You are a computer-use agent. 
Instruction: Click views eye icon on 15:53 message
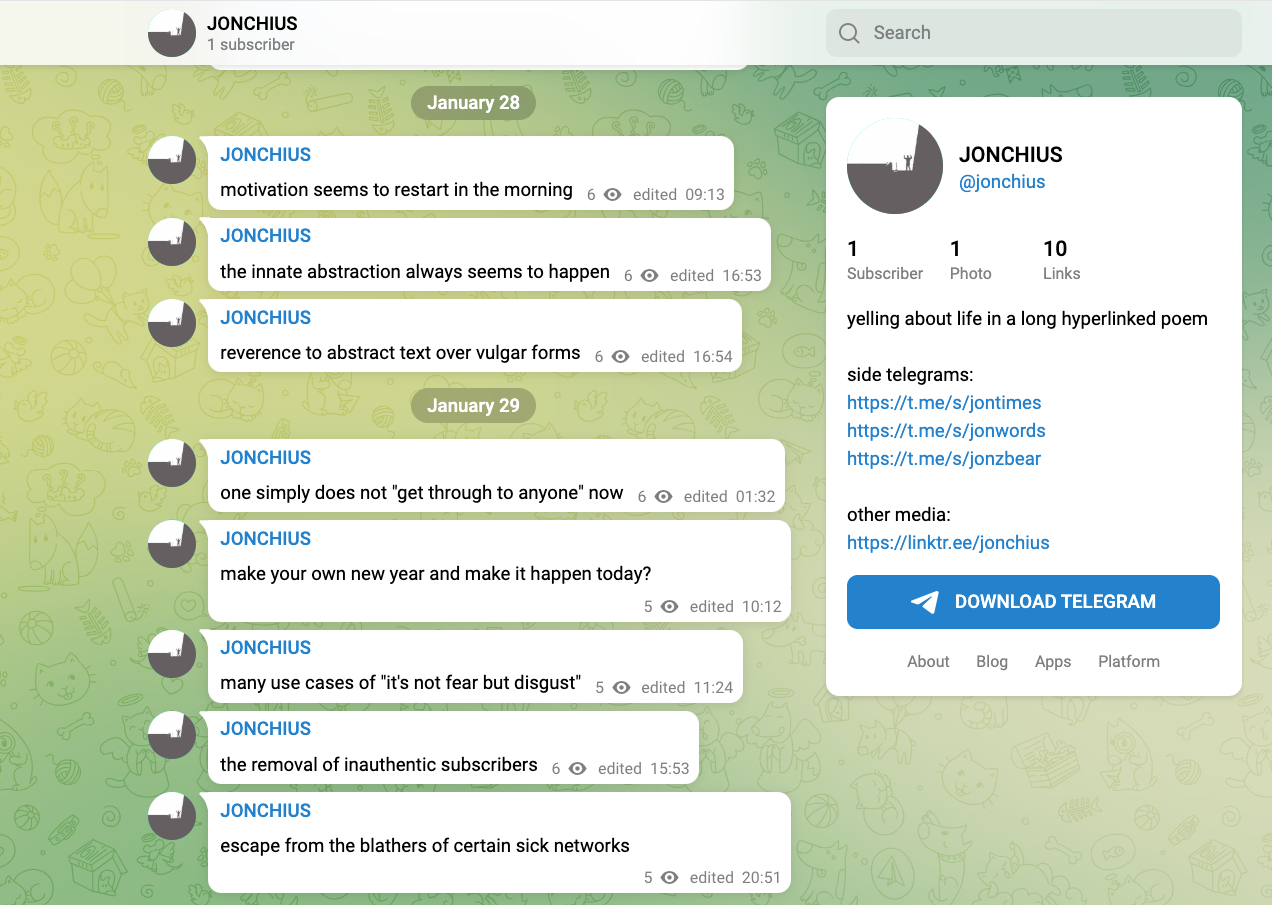(x=578, y=769)
